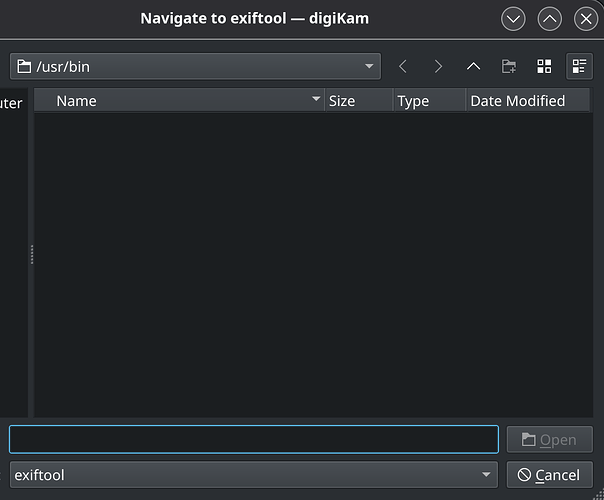Close the Navigate to exiftool dialog
This screenshot has height=500, width=604.
click(x=585, y=19)
